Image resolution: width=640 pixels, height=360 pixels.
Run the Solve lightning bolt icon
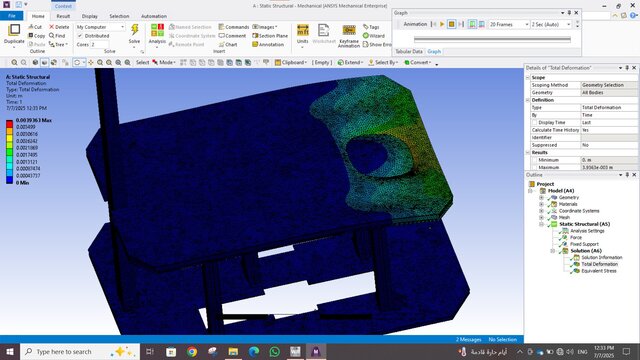pyautogui.click(x=134, y=30)
